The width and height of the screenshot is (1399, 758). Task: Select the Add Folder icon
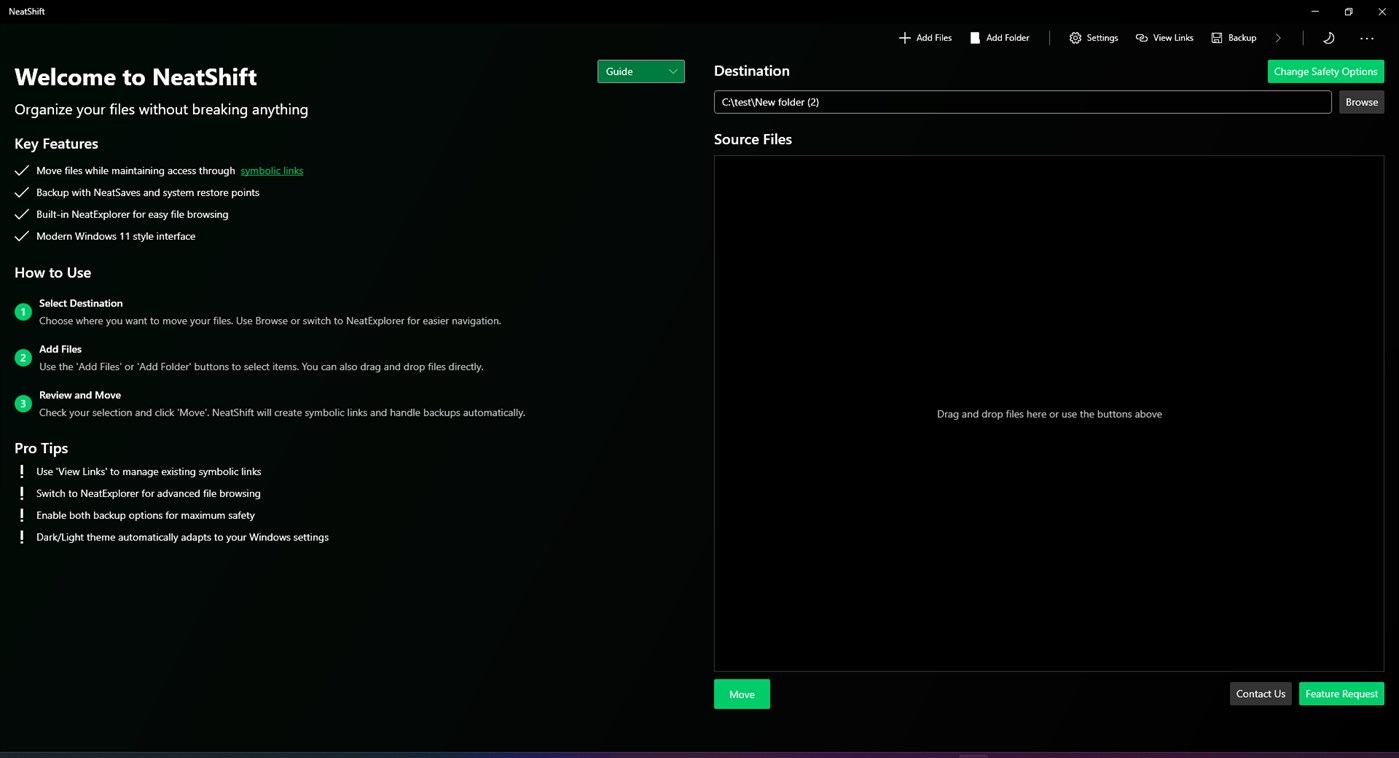(x=975, y=38)
